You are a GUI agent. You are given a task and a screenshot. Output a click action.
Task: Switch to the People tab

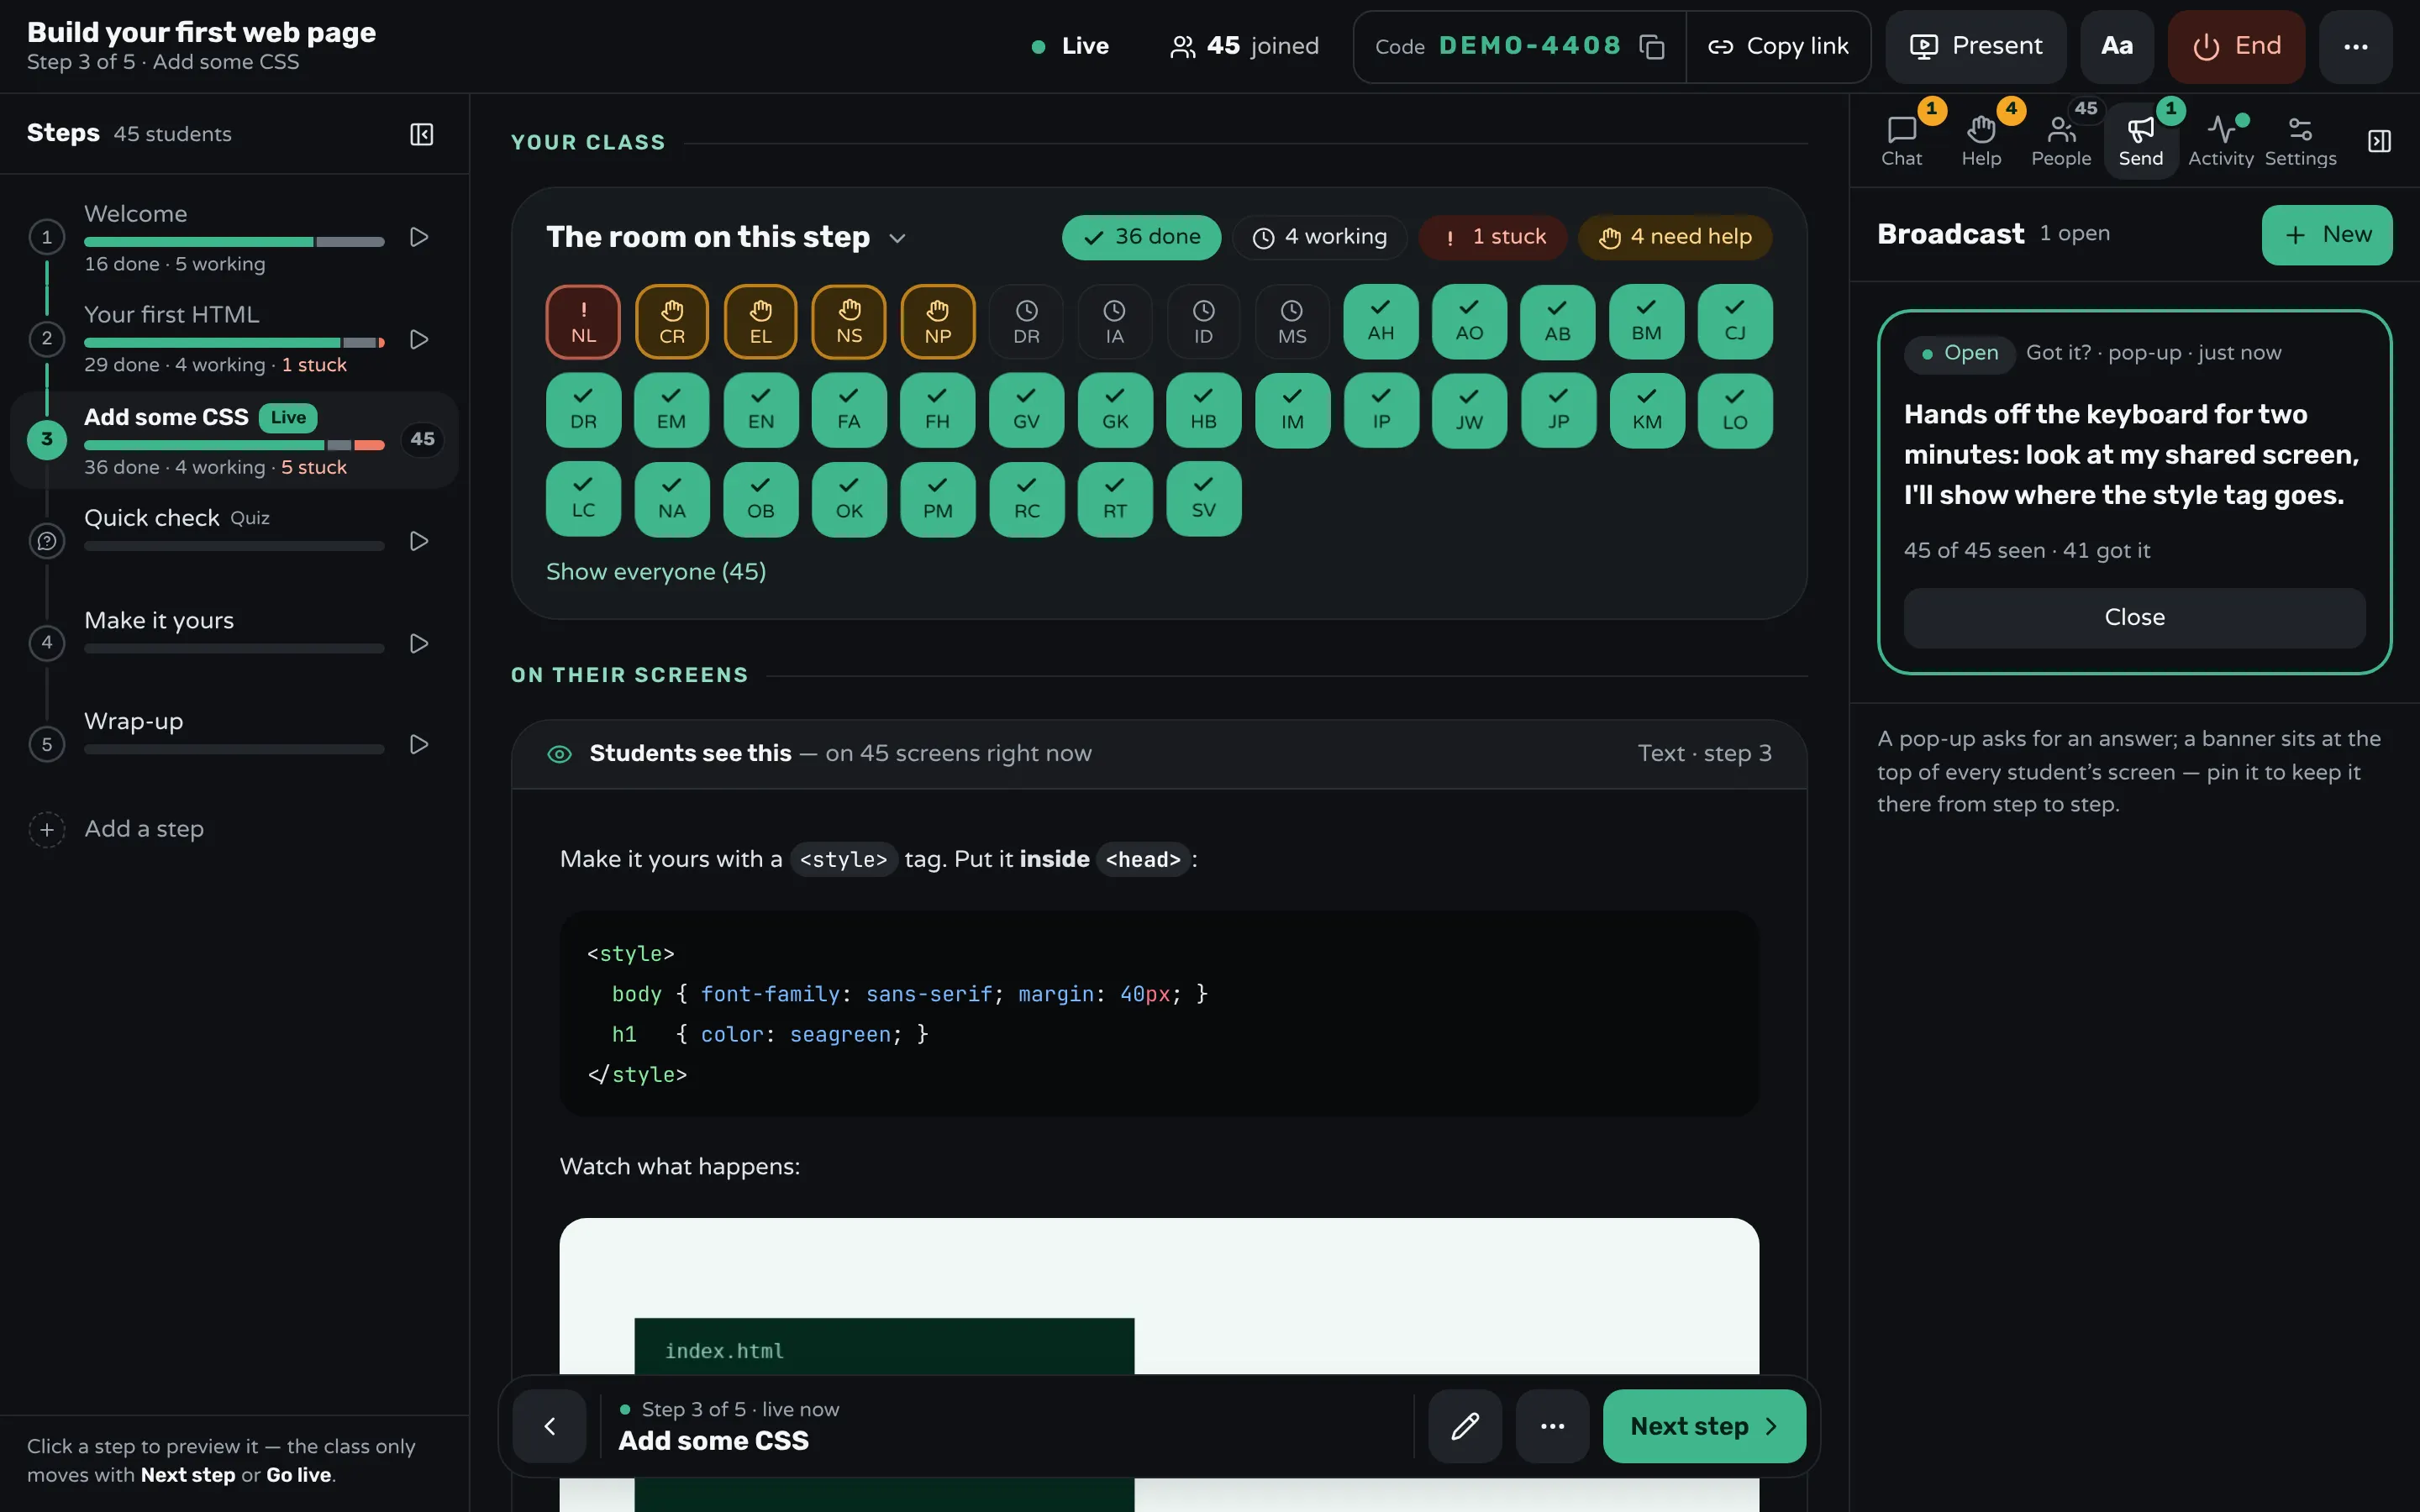(x=2061, y=141)
